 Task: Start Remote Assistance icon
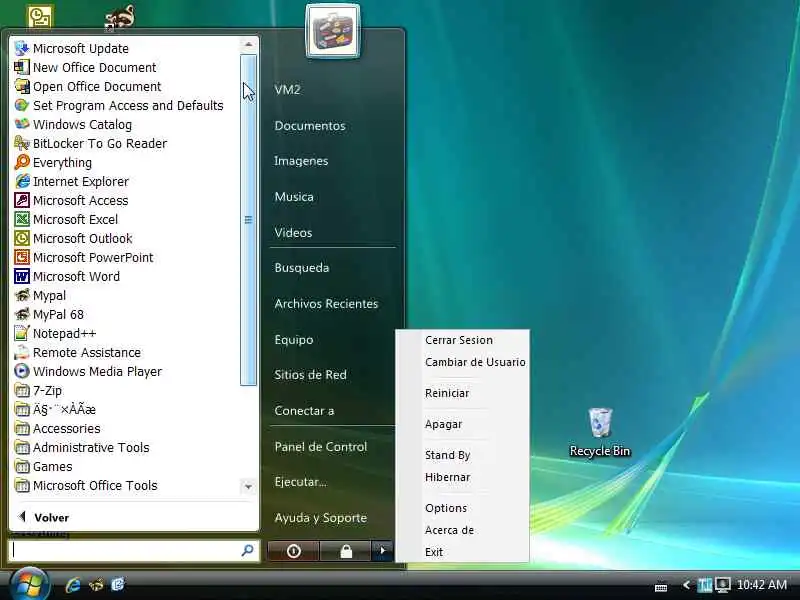22,352
